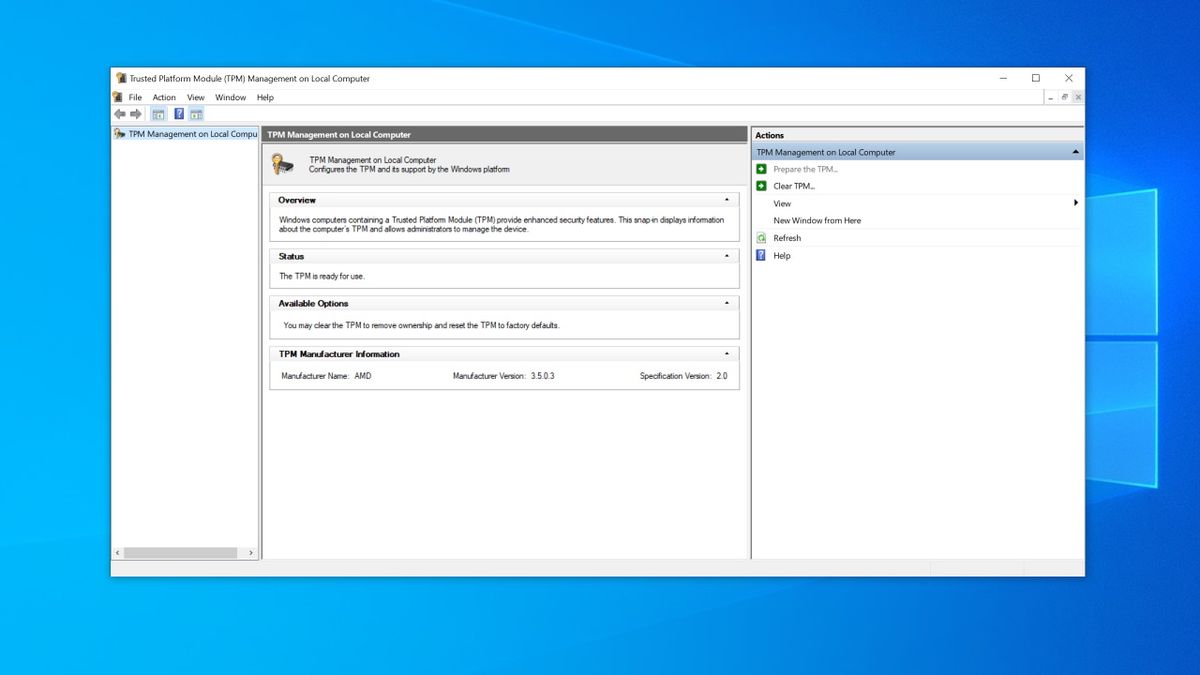
Task: Click the Help toolbar icon
Action: tap(178, 114)
